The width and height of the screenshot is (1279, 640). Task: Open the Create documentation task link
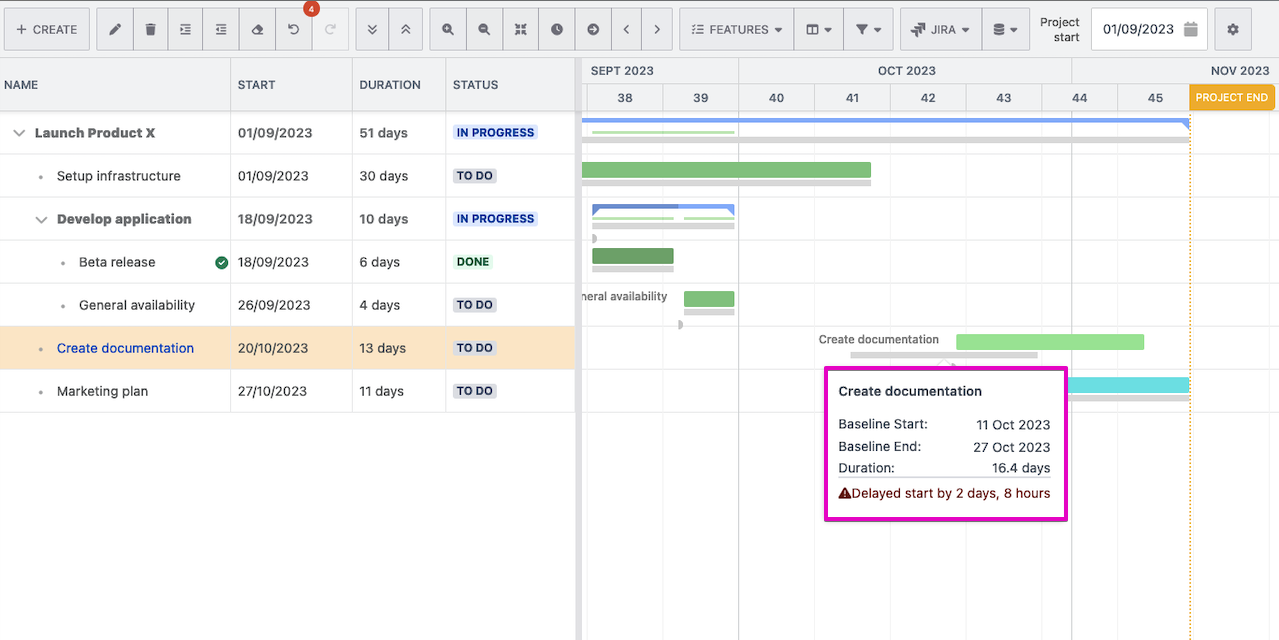[x=125, y=348]
